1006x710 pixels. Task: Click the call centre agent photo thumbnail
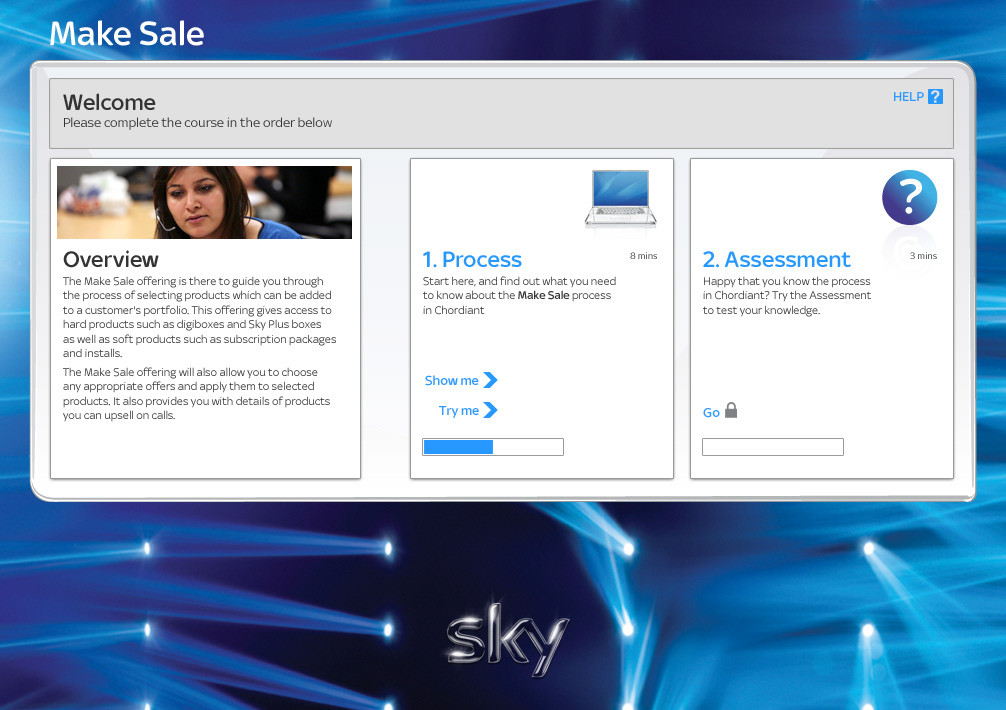204,202
